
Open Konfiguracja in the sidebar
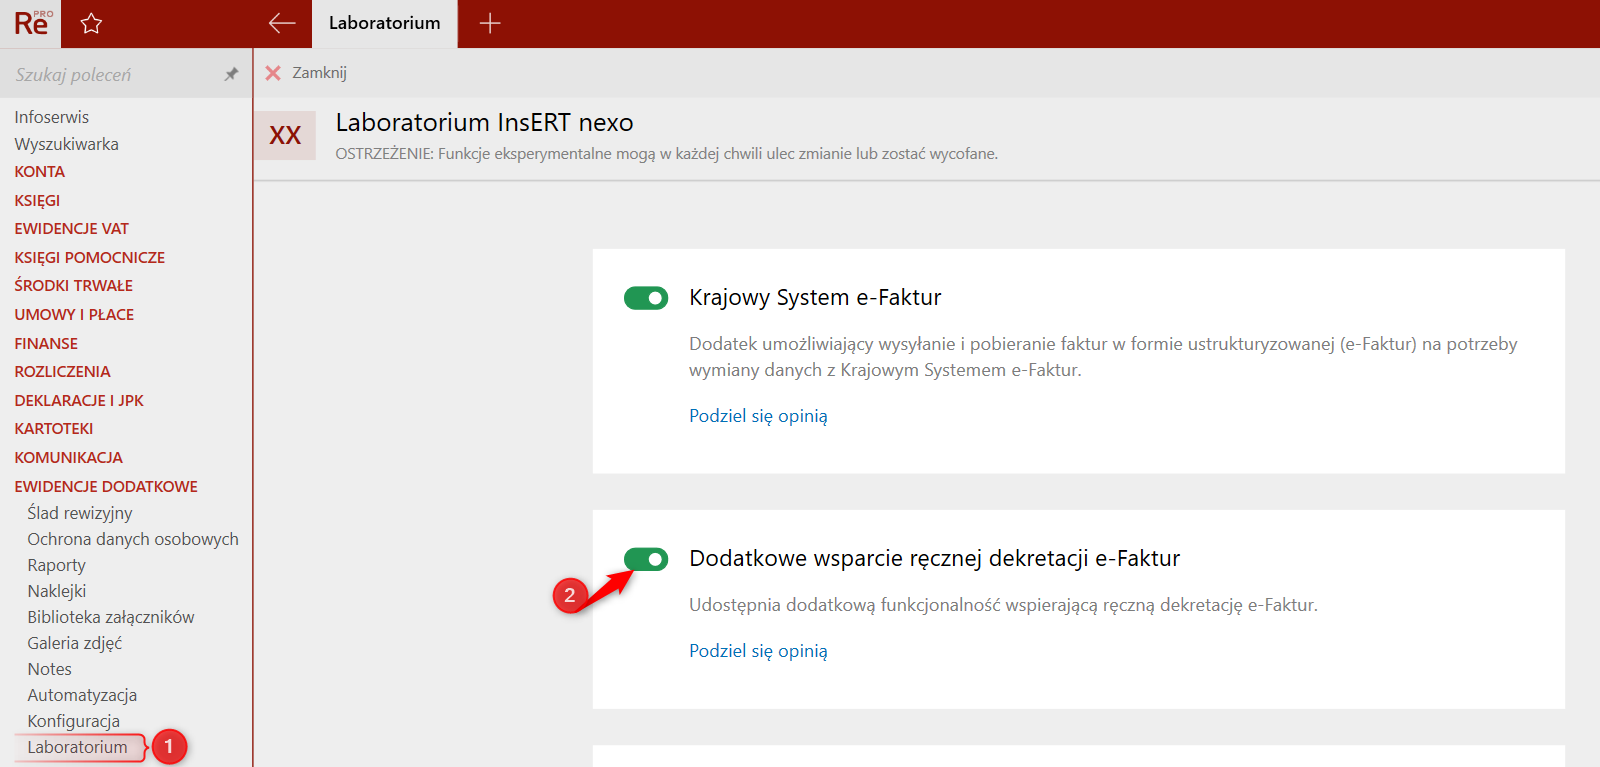(x=74, y=721)
